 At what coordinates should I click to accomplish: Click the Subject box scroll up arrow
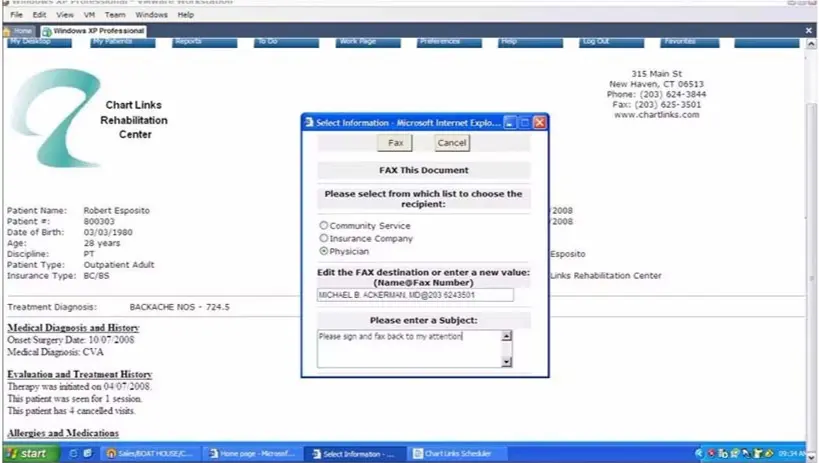point(506,336)
